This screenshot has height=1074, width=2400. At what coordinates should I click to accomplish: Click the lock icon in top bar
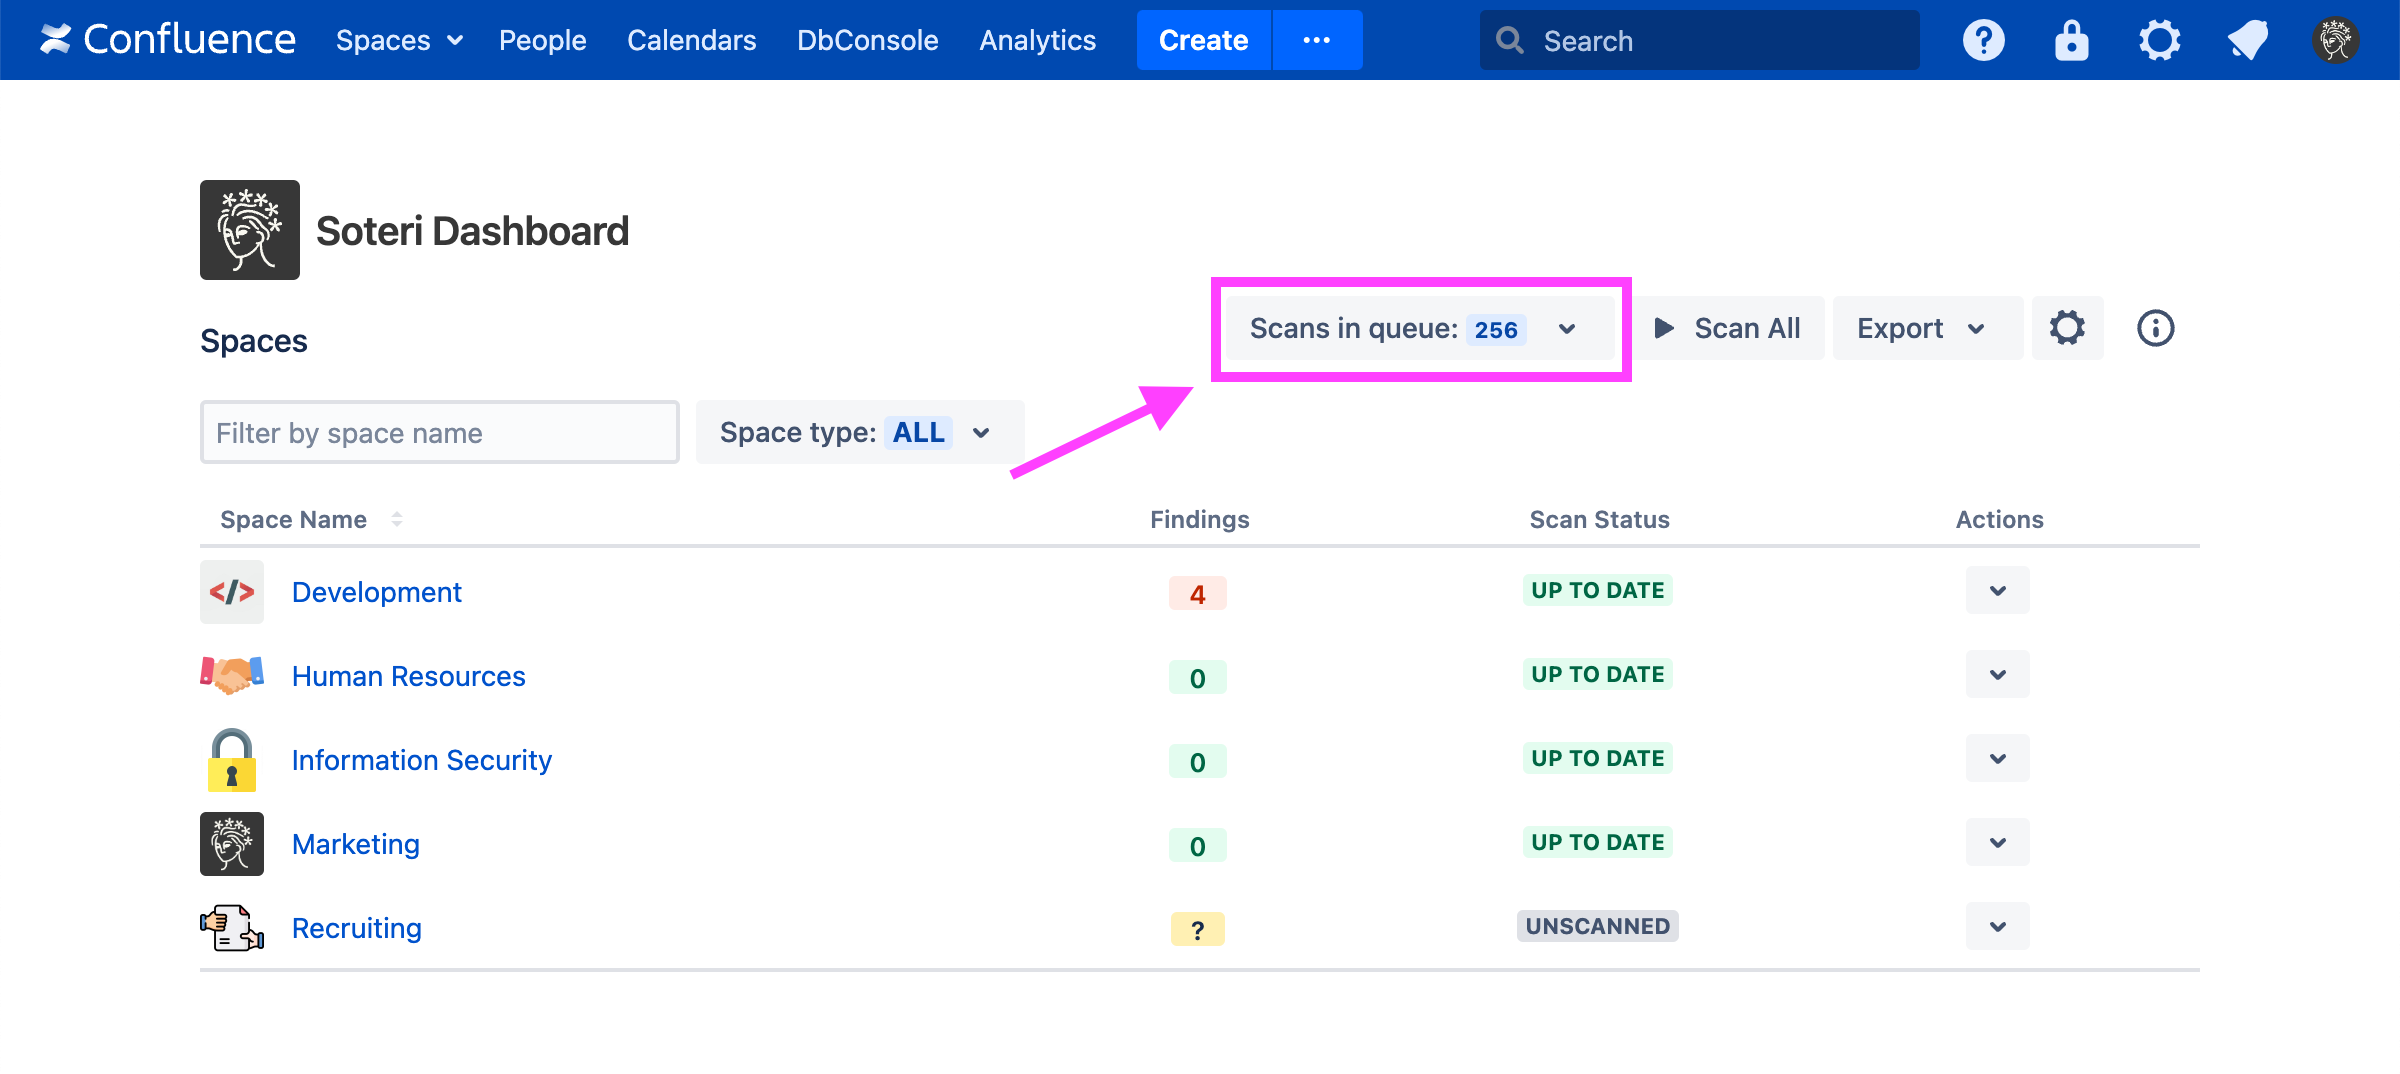(x=2071, y=41)
